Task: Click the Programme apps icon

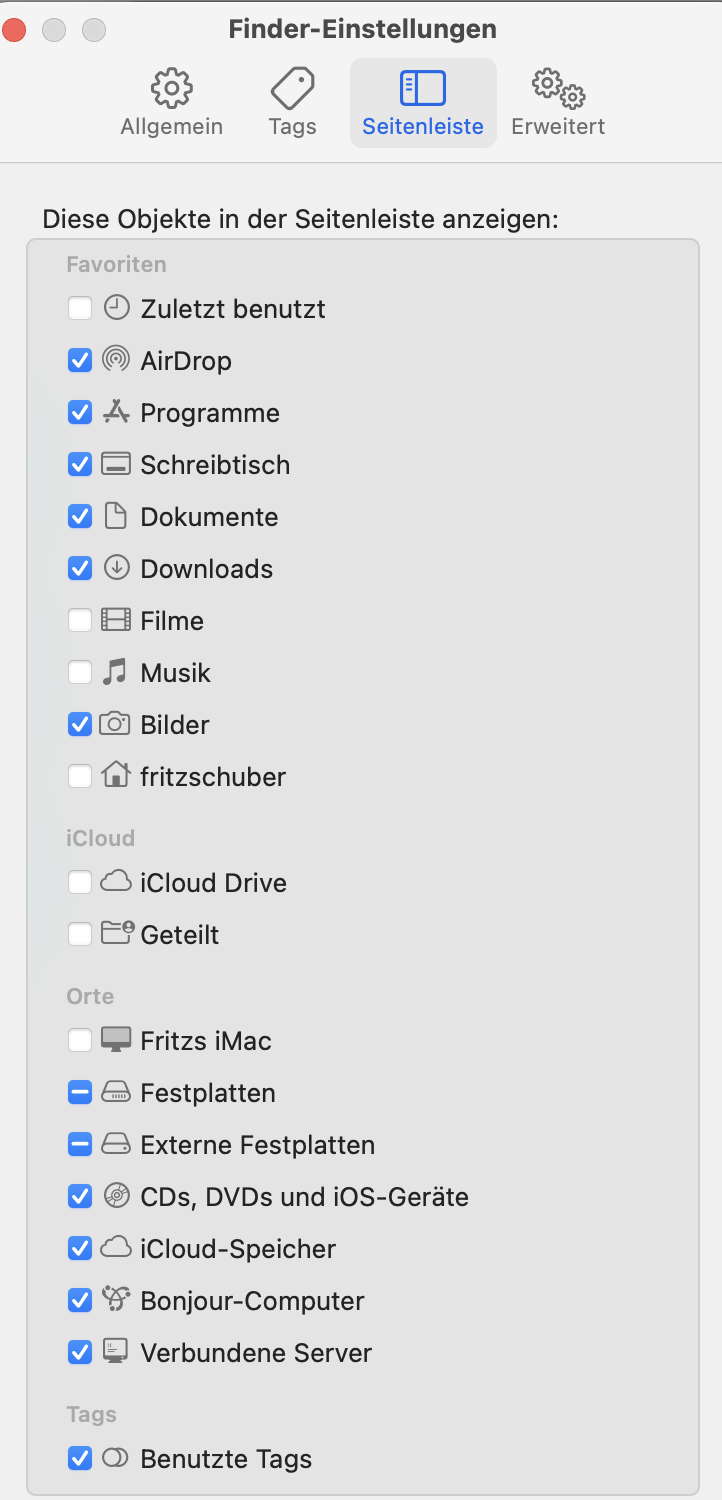Action: coord(116,412)
